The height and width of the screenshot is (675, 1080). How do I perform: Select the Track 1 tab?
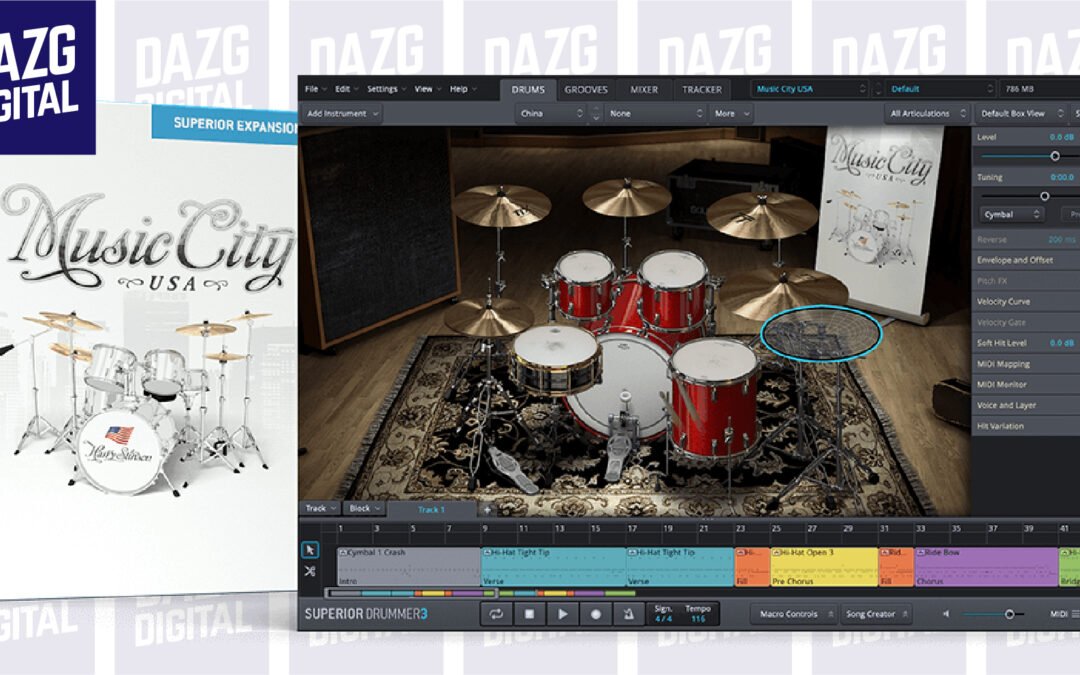(x=431, y=510)
